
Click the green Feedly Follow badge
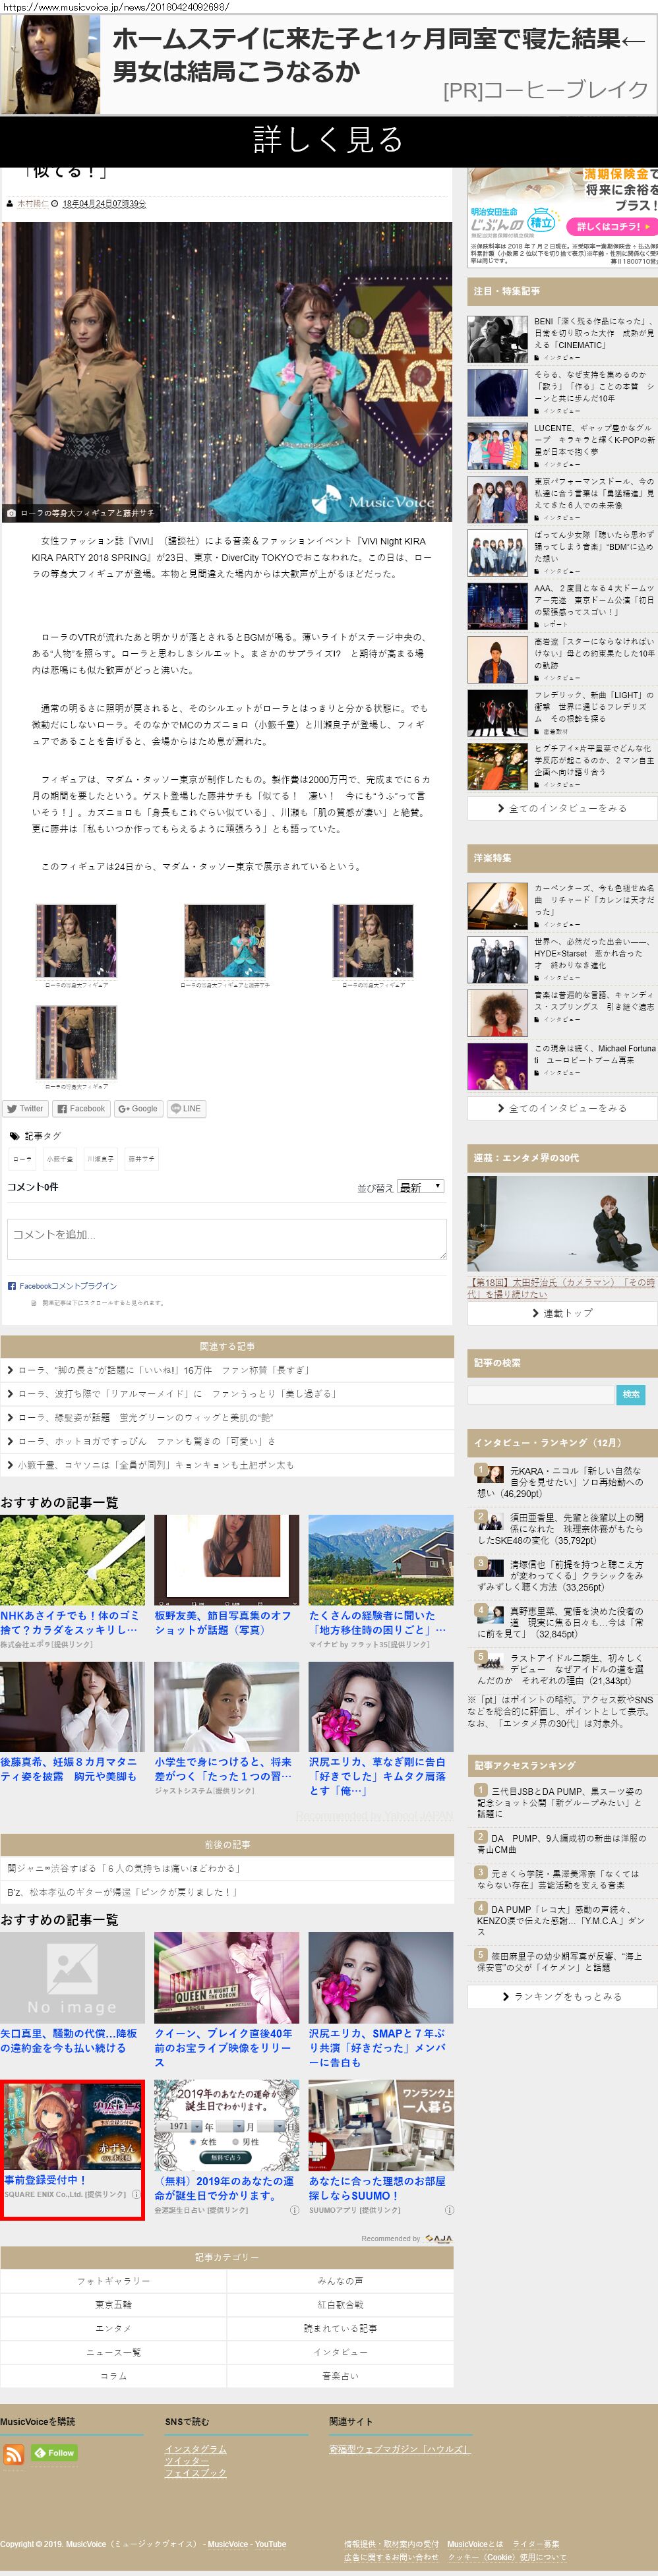click(54, 2452)
